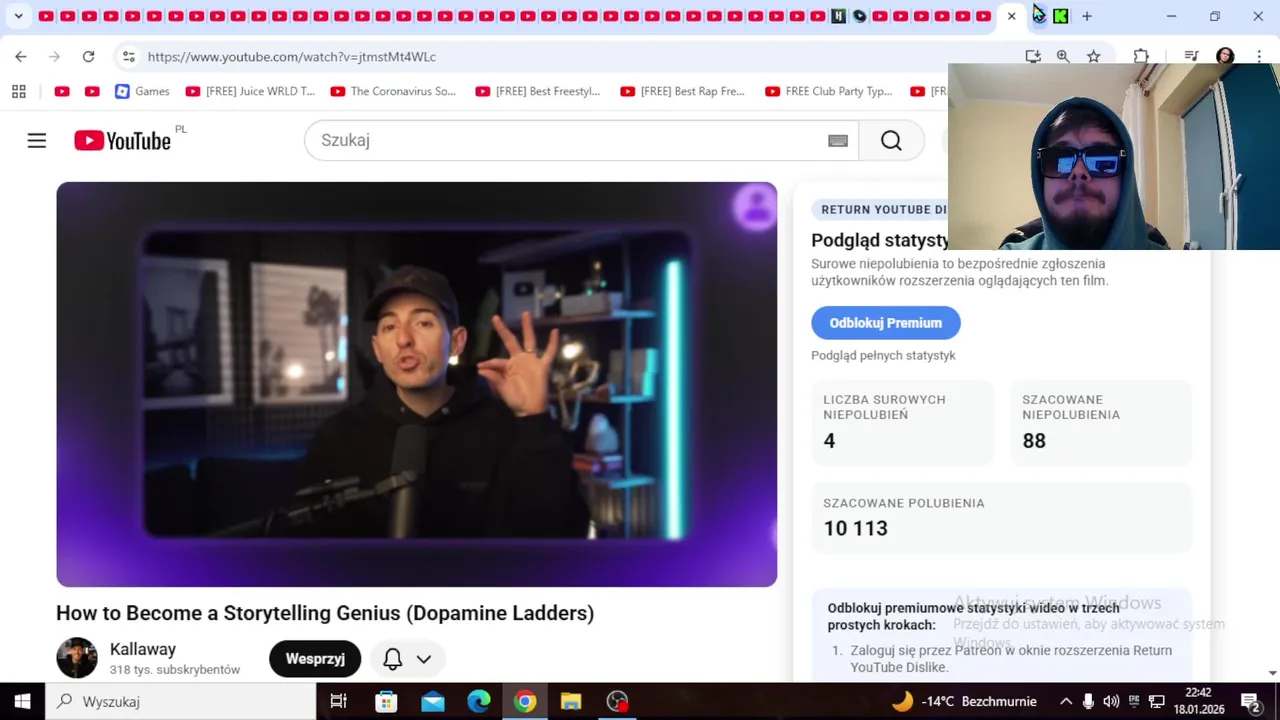This screenshot has height=720, width=1280.
Task: Click the Kallaway channel name
Action: coord(143,649)
